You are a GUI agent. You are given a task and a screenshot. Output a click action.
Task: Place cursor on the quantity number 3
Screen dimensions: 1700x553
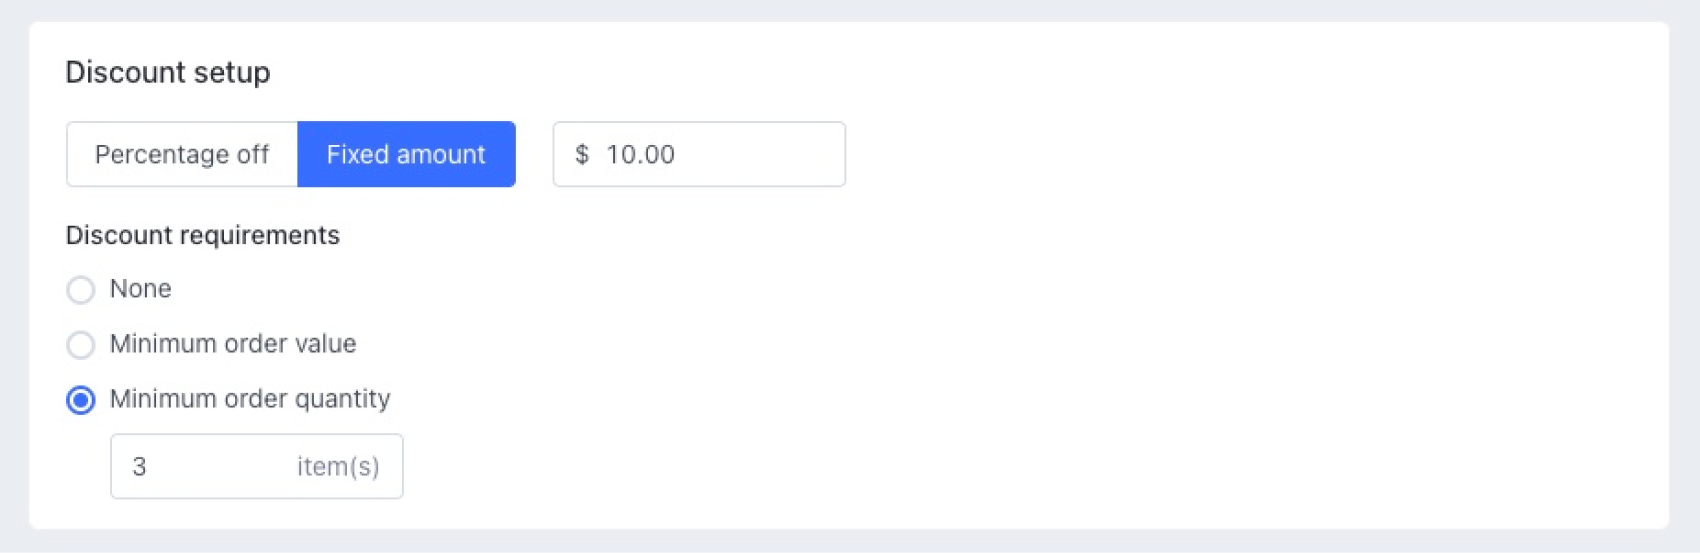click(x=140, y=466)
